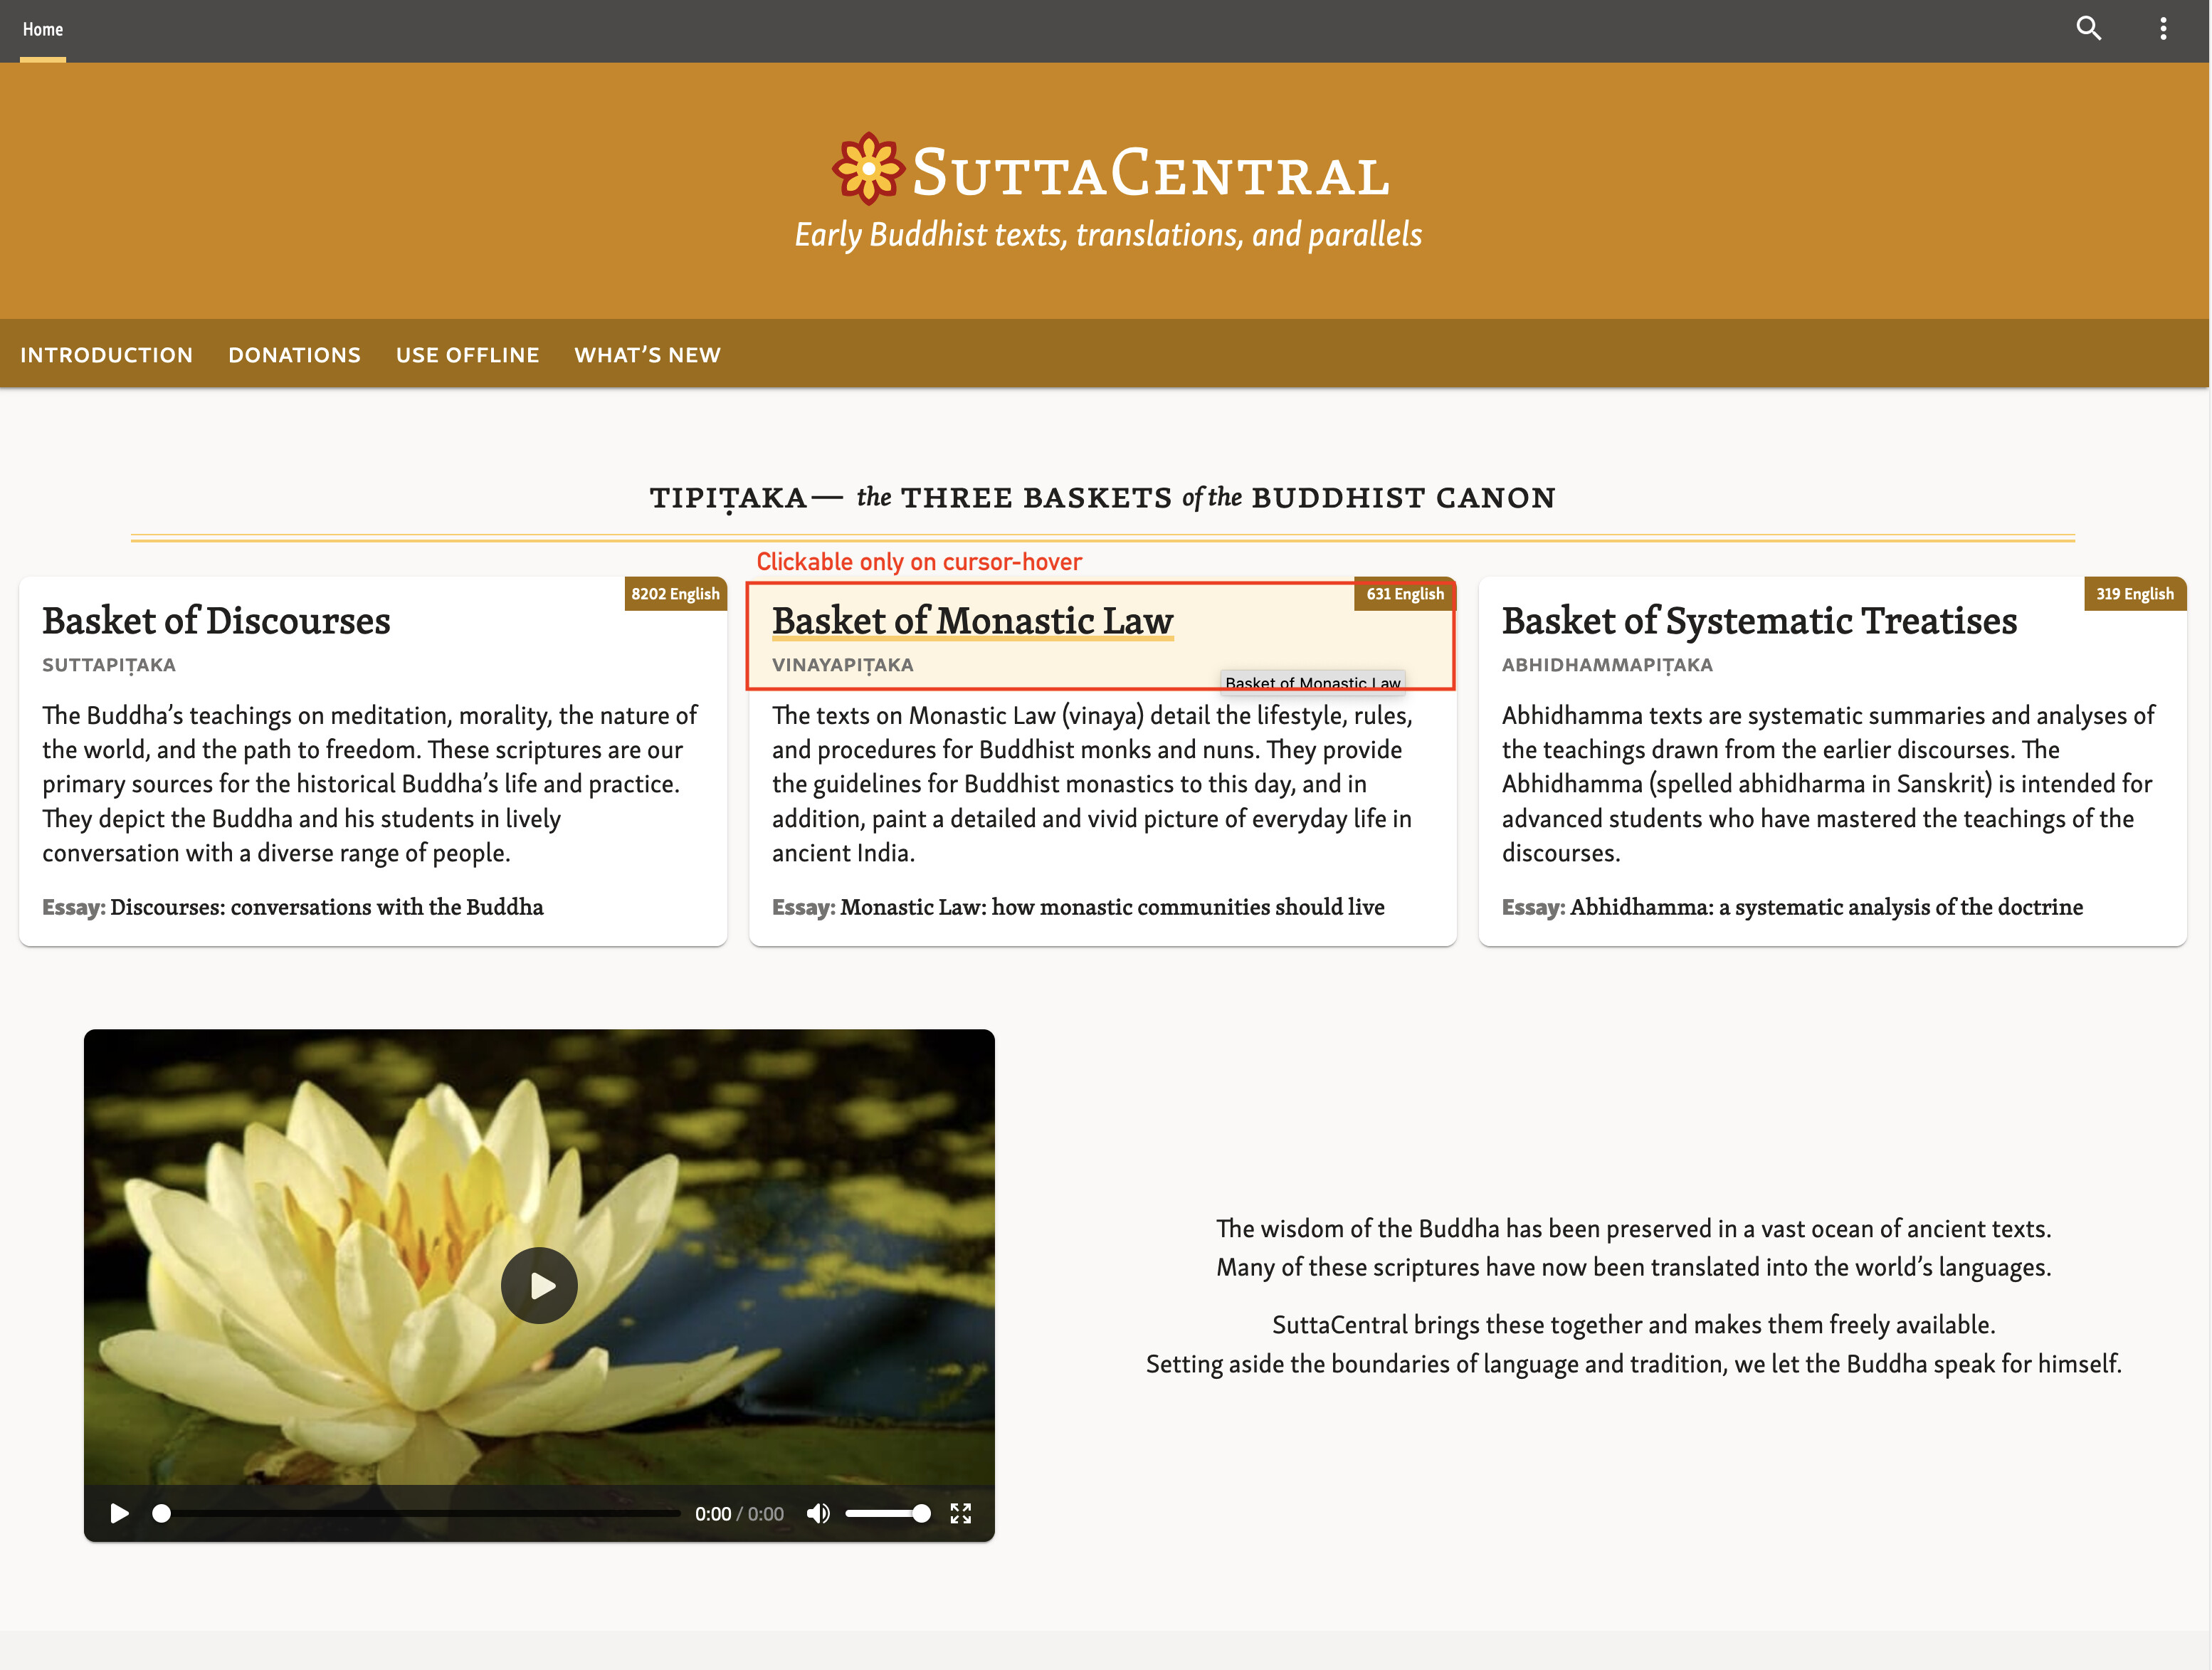
Task: Click the Vinayapiṭaka subtitle
Action: click(x=843, y=665)
